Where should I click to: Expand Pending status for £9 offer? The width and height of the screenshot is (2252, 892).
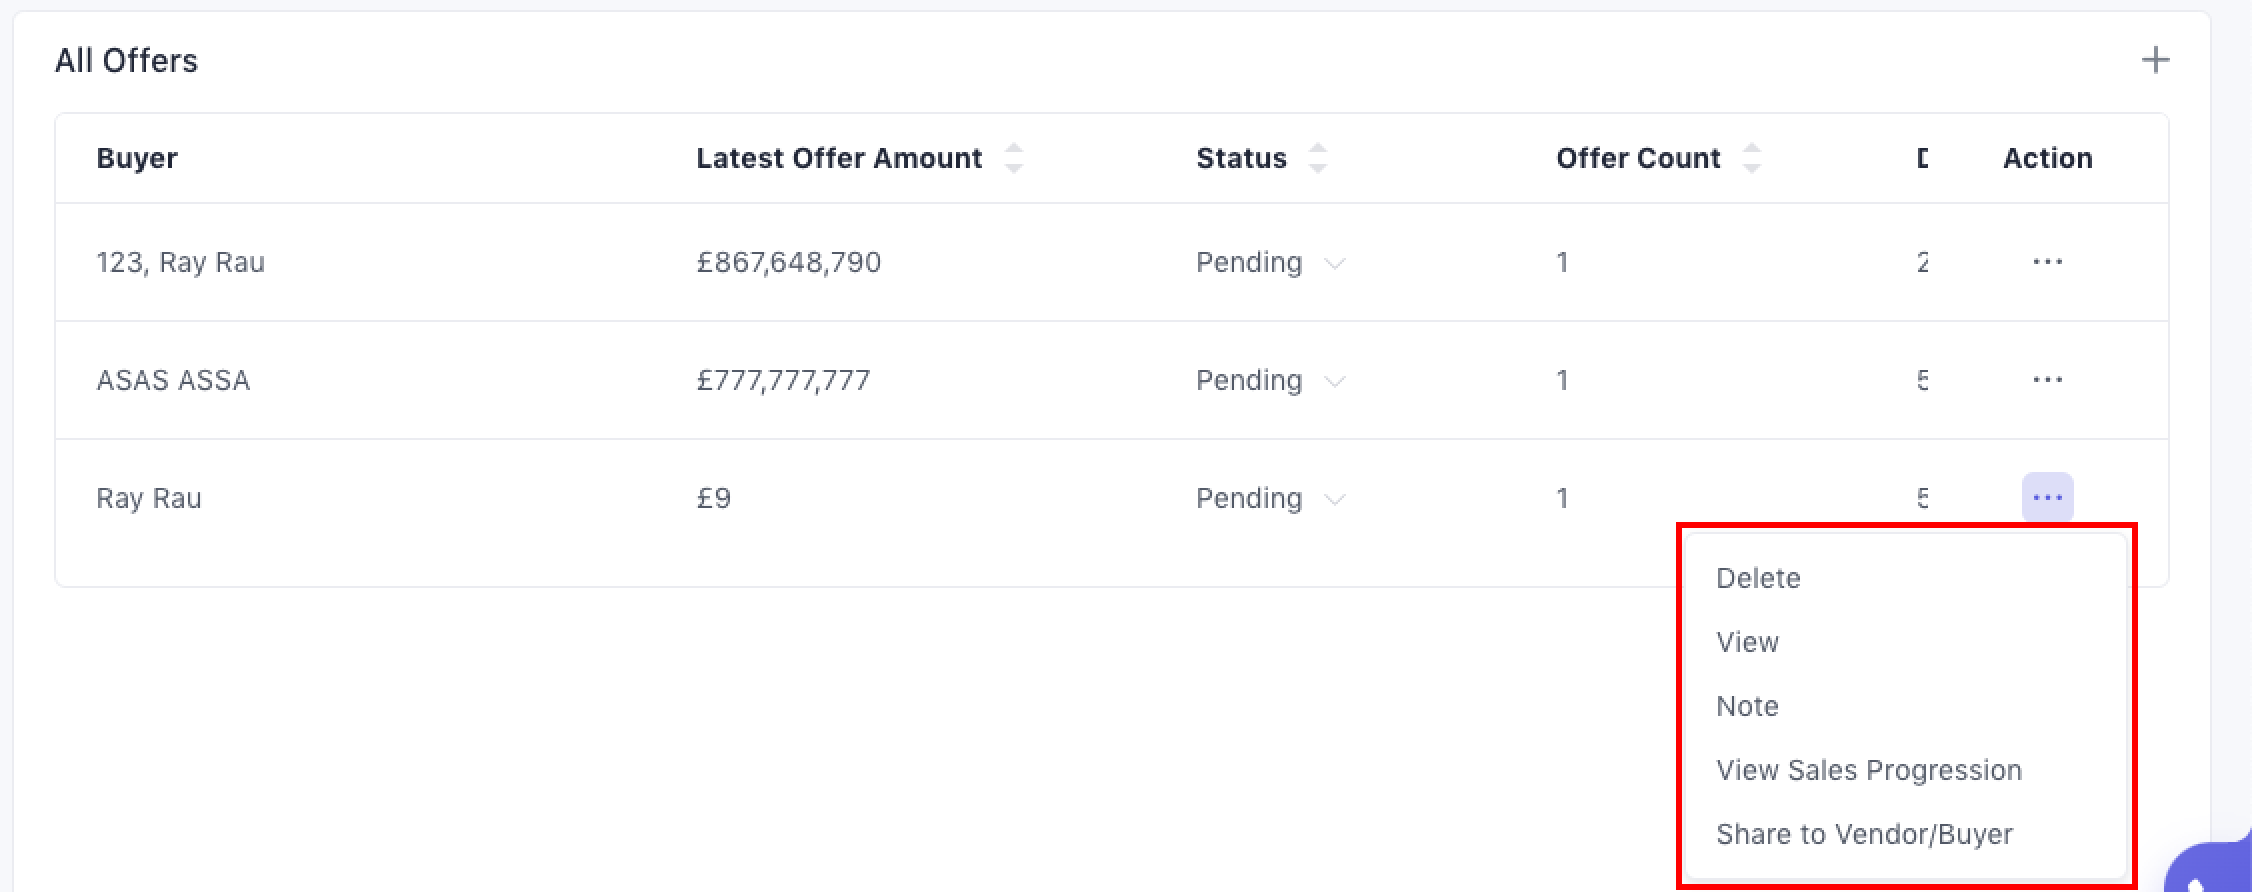(1334, 499)
